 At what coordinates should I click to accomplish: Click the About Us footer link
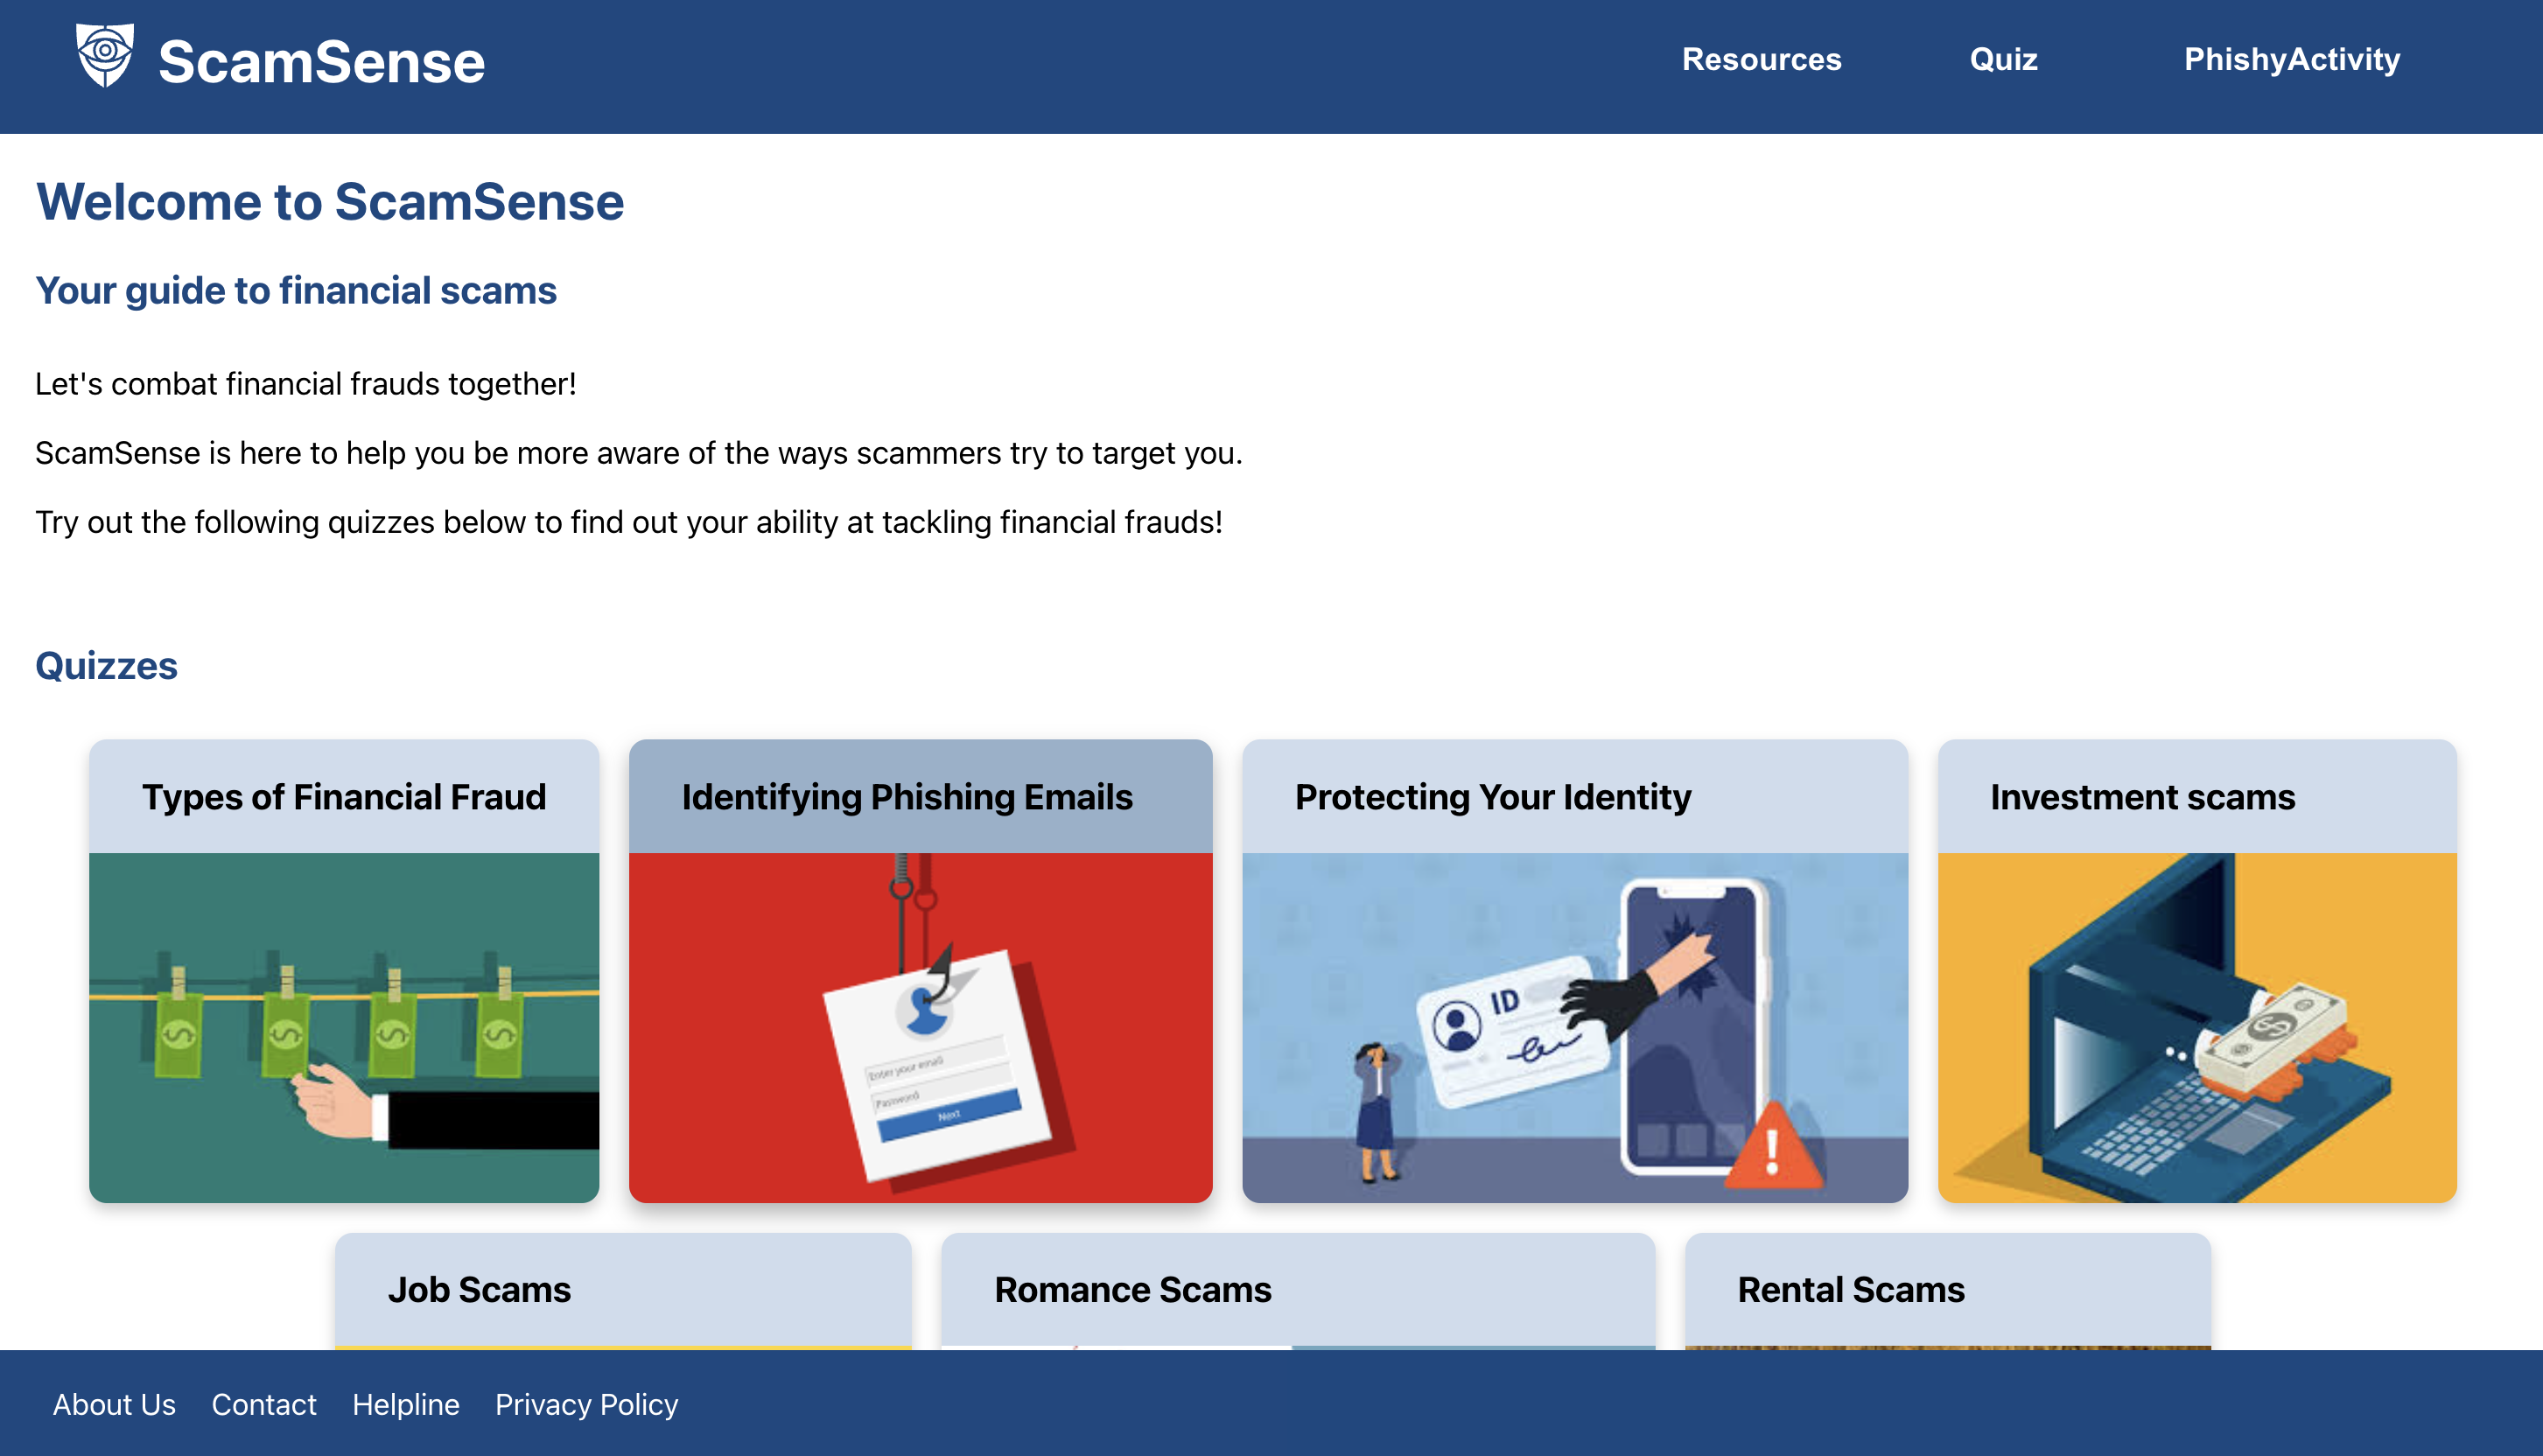pyautogui.click(x=114, y=1404)
